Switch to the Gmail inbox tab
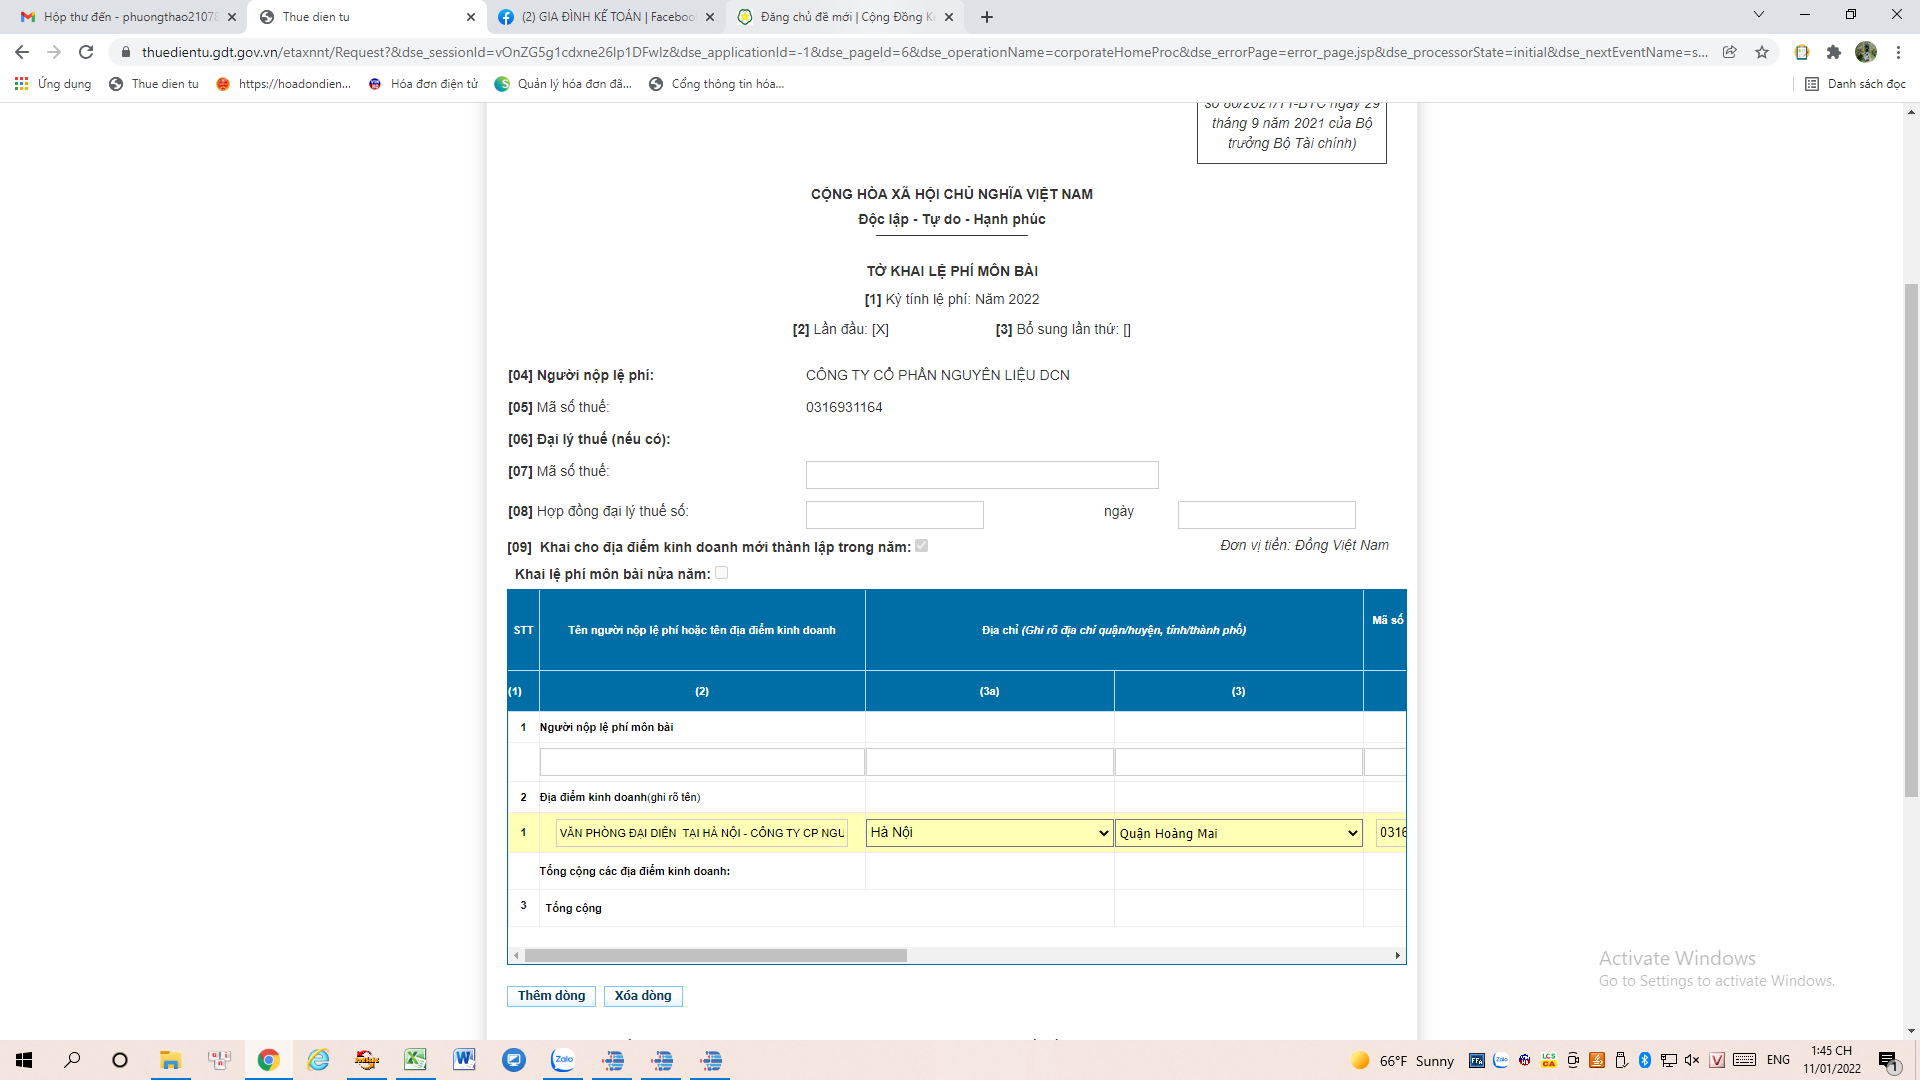Image resolution: width=1920 pixels, height=1080 pixels. 128,17
